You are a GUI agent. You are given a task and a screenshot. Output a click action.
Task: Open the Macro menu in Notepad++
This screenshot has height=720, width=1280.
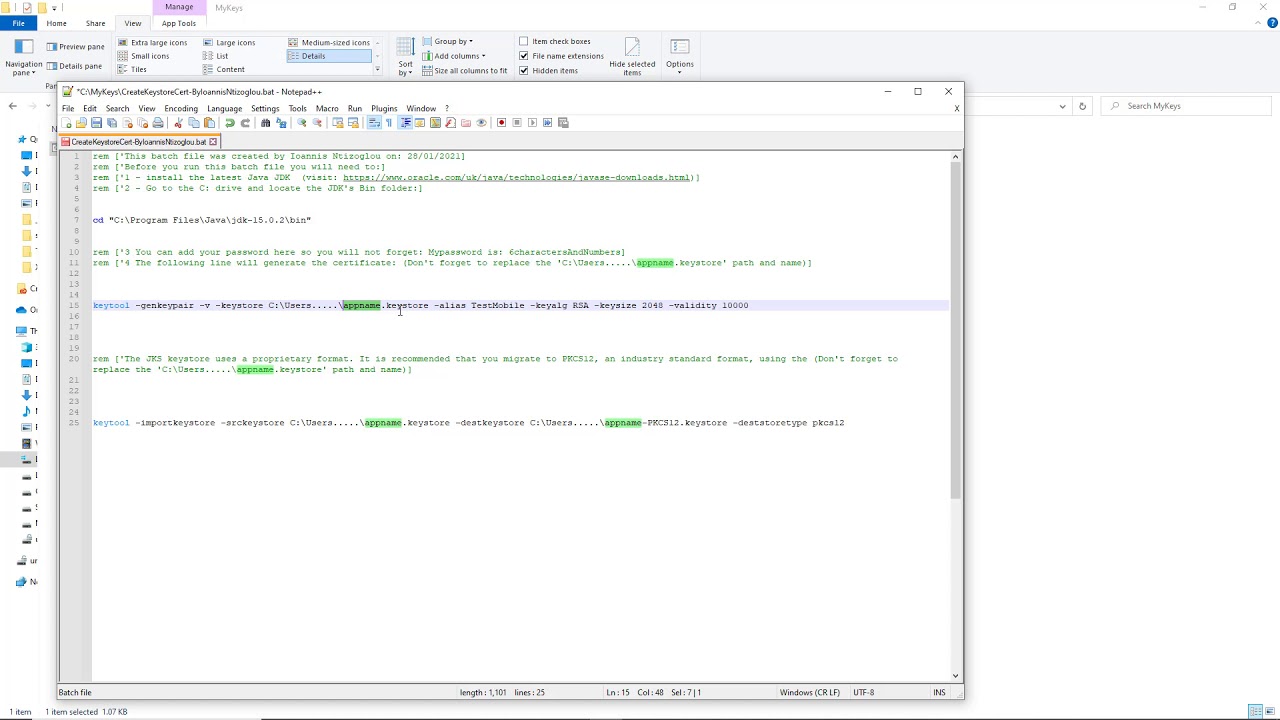pyautogui.click(x=327, y=108)
